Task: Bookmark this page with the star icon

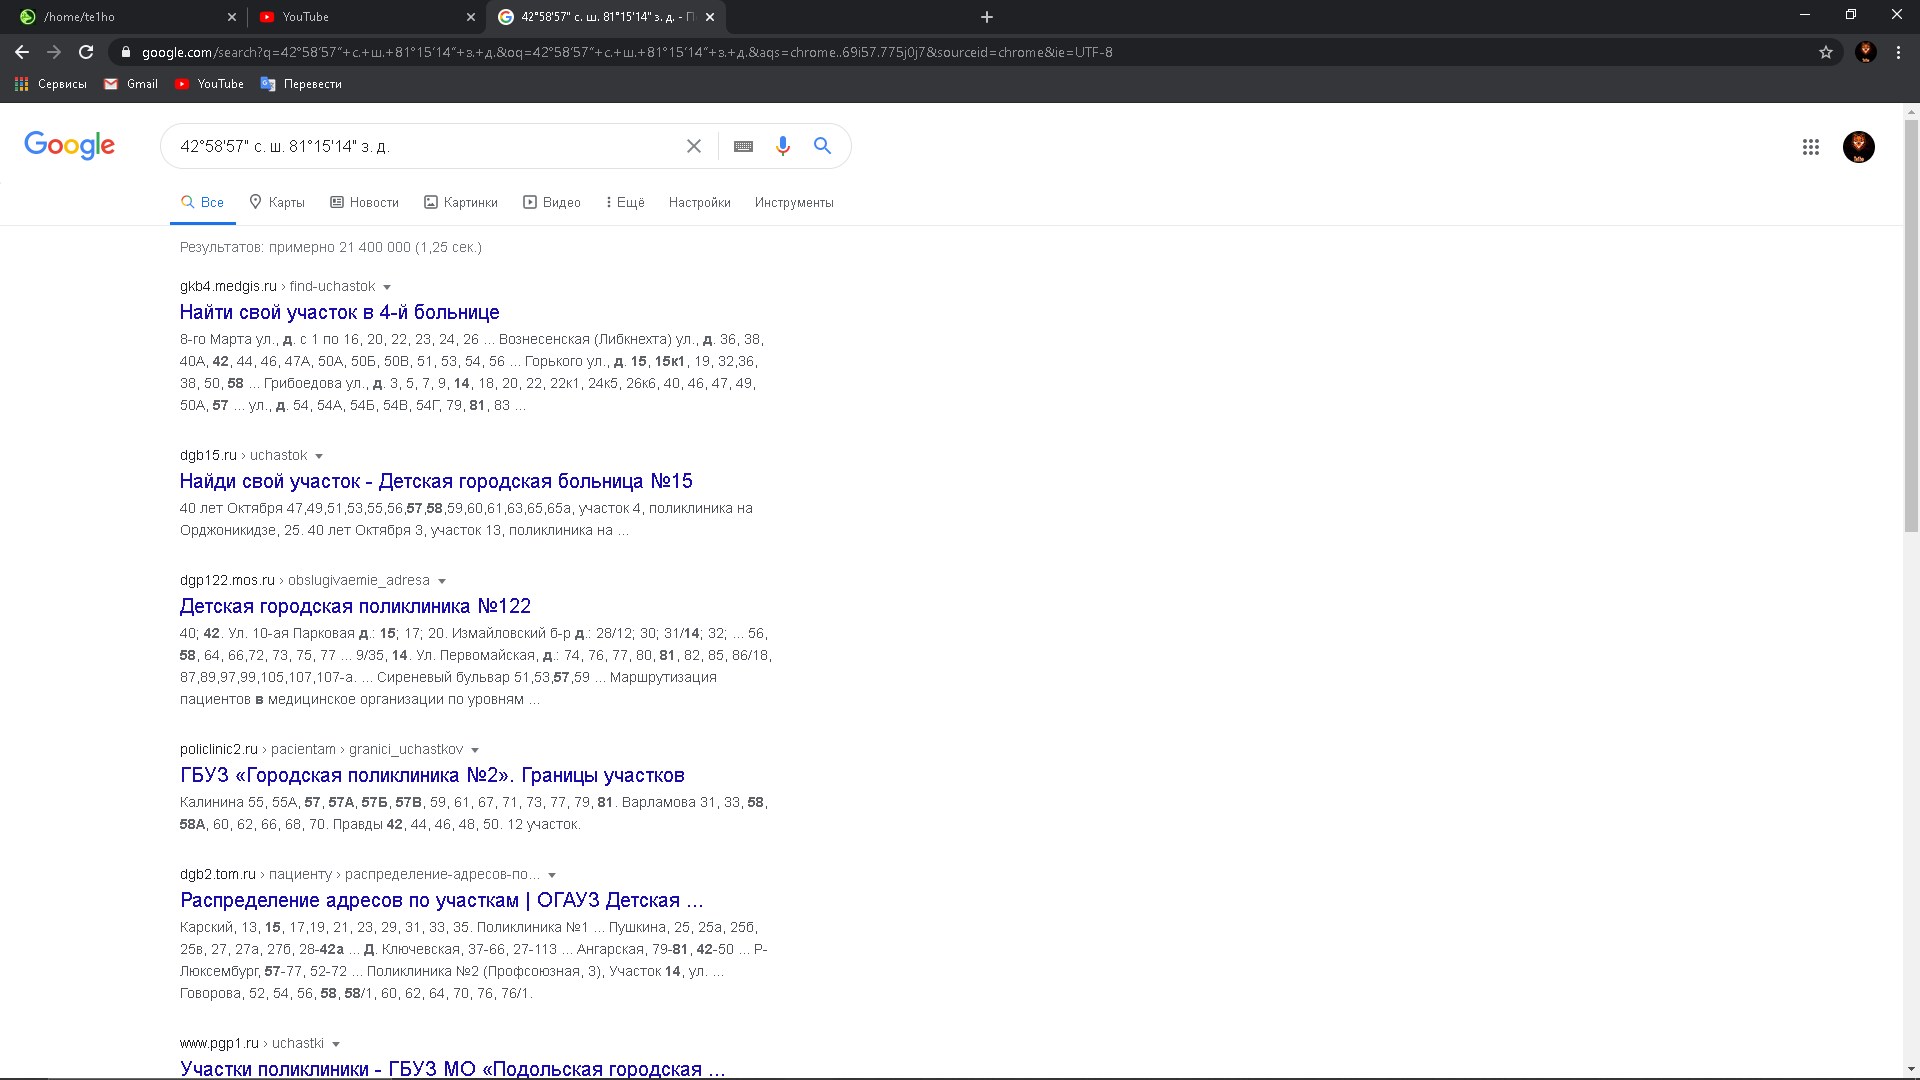Action: click(1826, 52)
